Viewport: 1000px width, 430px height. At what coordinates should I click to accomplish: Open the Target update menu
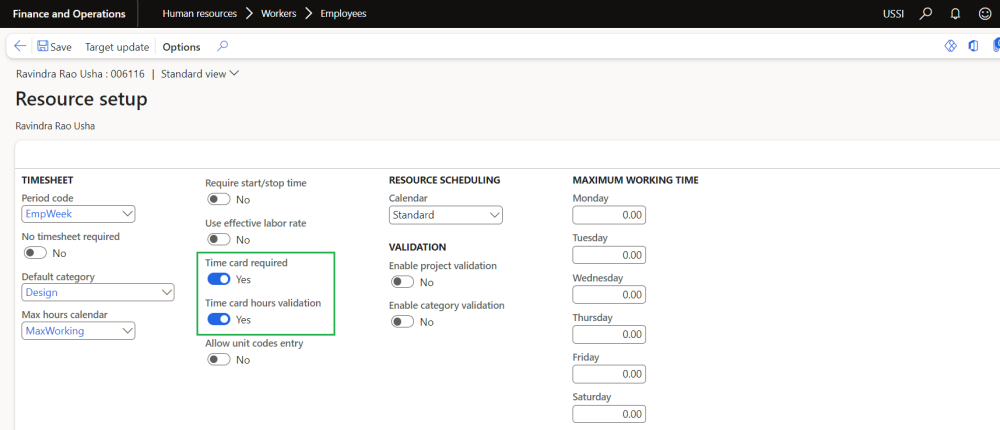[117, 47]
